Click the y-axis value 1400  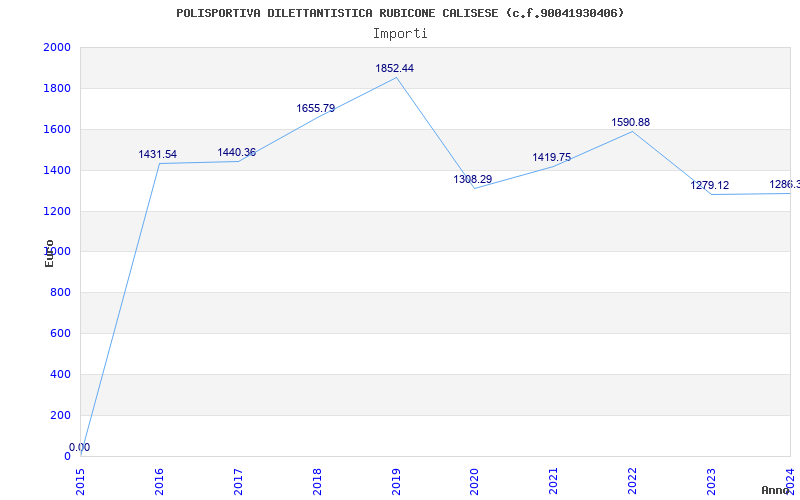(x=57, y=170)
